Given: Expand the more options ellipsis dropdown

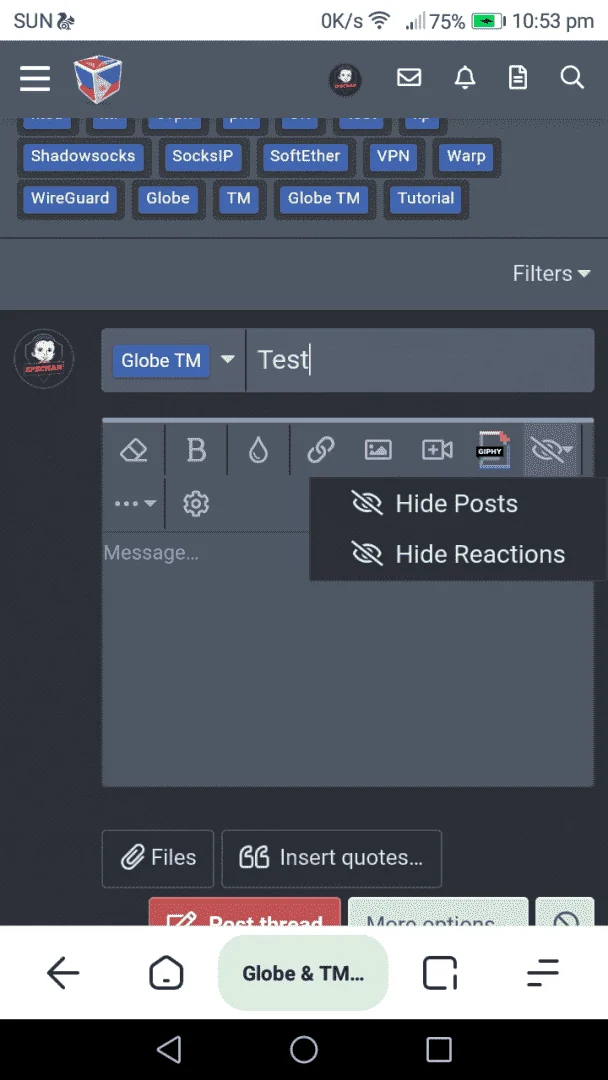Looking at the screenshot, I should coord(135,503).
